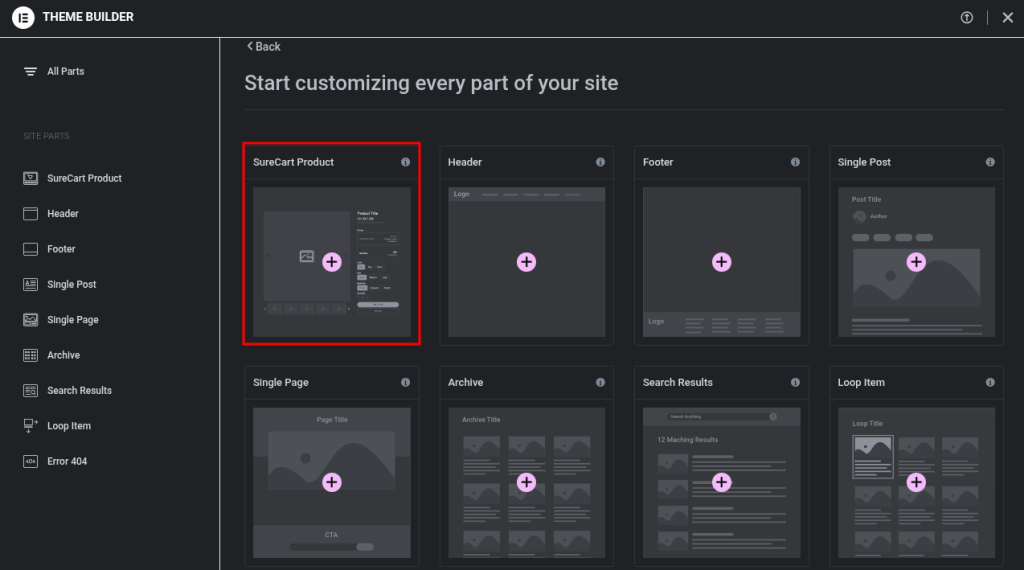Select Error 404 in the sidebar
The height and width of the screenshot is (570, 1024).
[x=66, y=461]
